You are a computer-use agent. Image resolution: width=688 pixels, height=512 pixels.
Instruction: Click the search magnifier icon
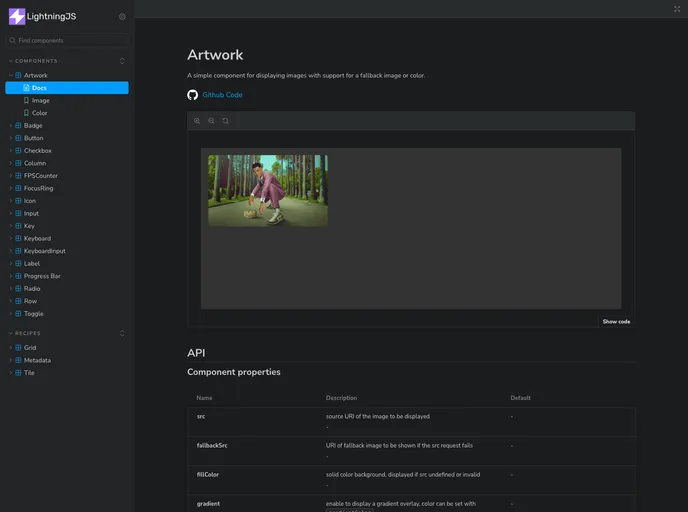coord(12,40)
